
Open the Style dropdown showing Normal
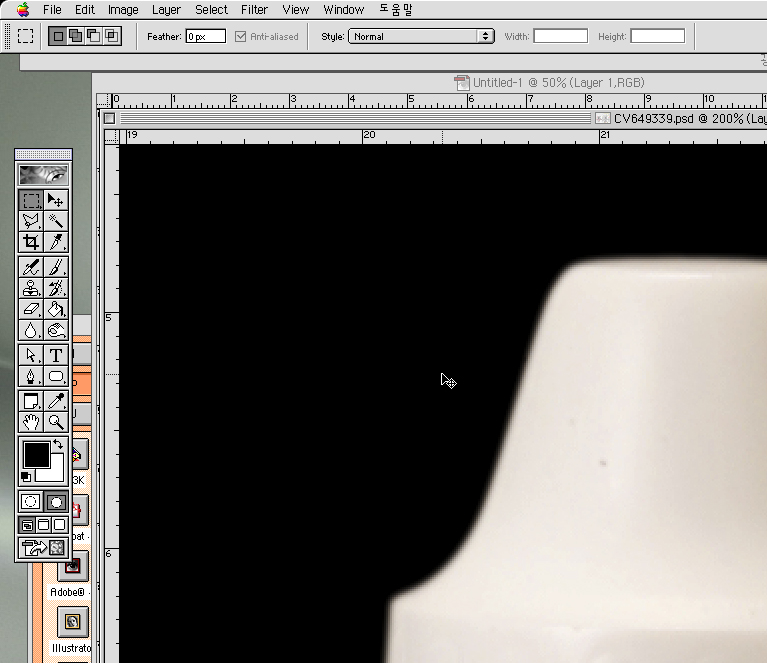[420, 36]
